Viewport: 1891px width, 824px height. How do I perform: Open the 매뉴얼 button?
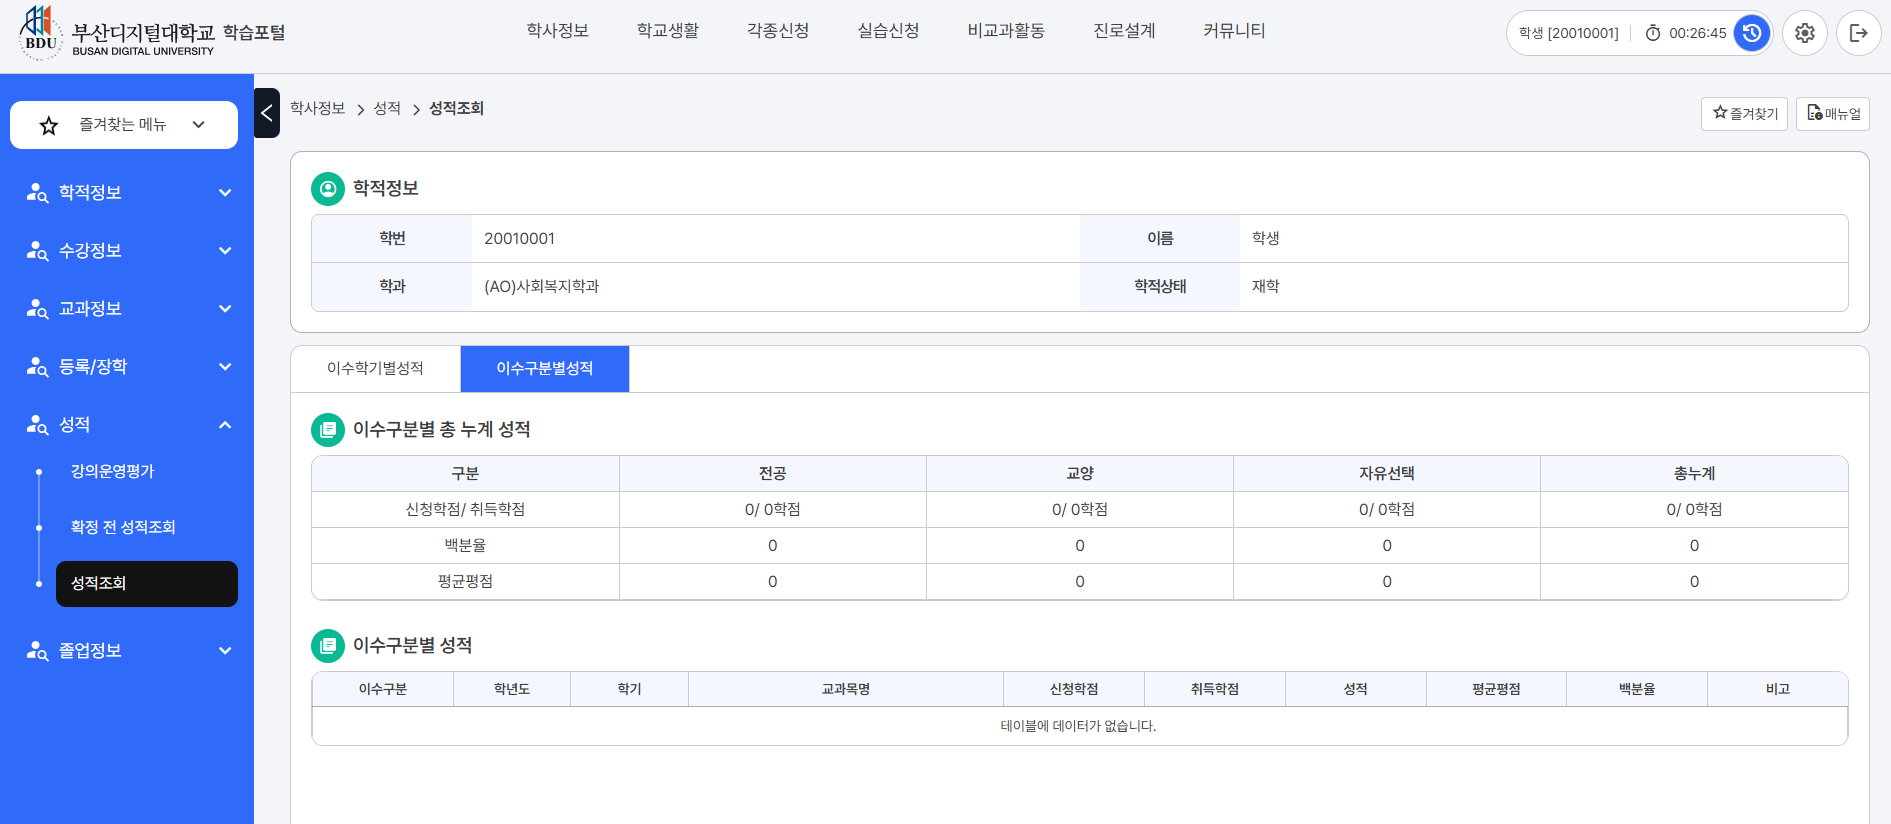click(x=1832, y=114)
